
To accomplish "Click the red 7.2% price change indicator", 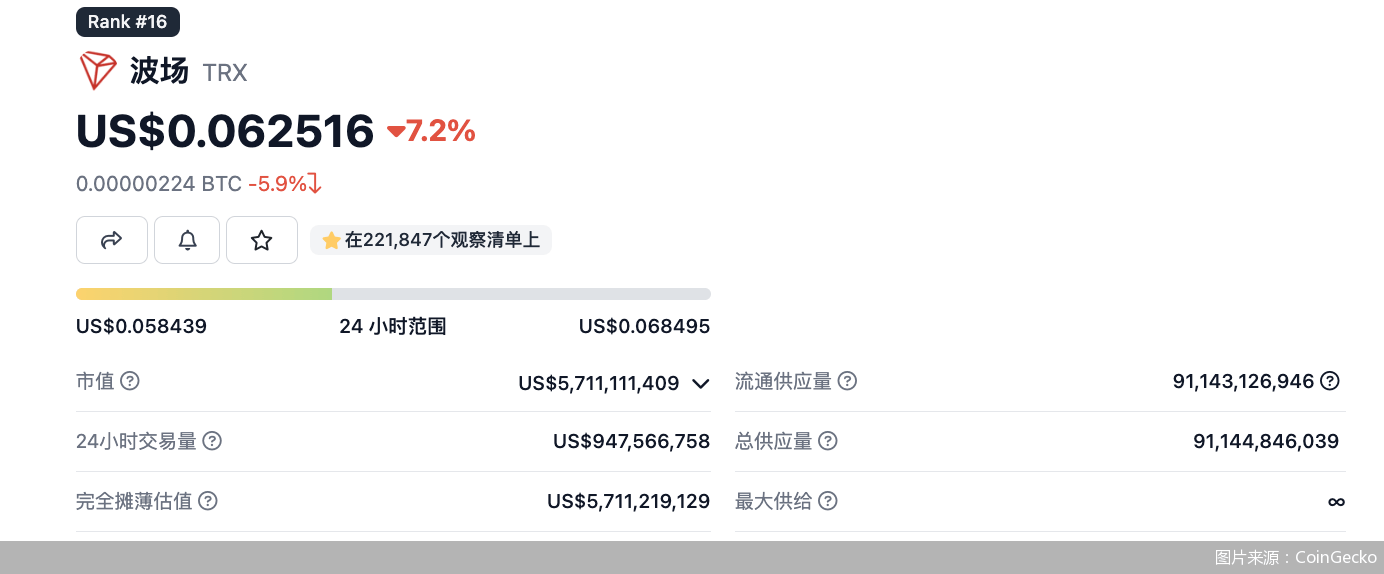I will pos(432,131).
